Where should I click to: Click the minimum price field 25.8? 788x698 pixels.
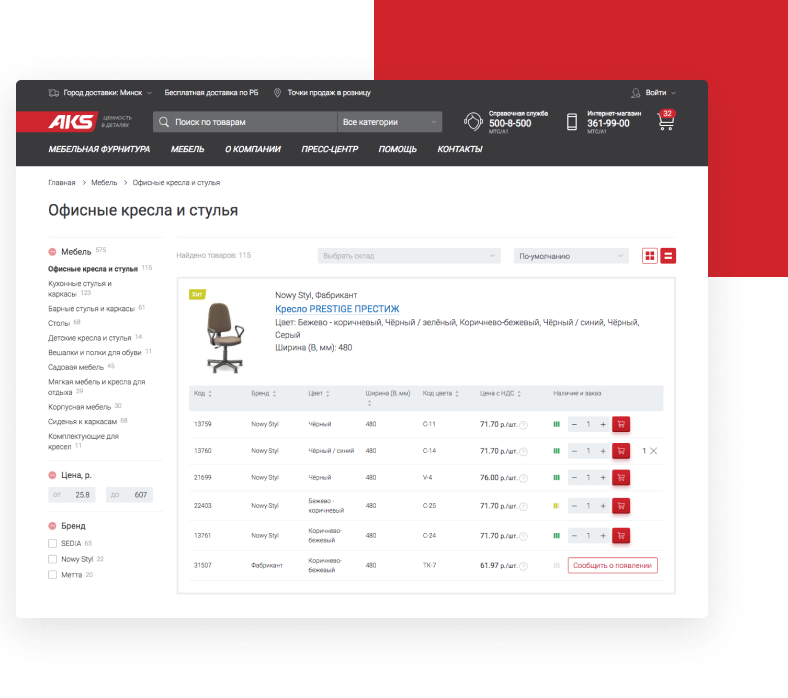pyautogui.click(x=71, y=495)
